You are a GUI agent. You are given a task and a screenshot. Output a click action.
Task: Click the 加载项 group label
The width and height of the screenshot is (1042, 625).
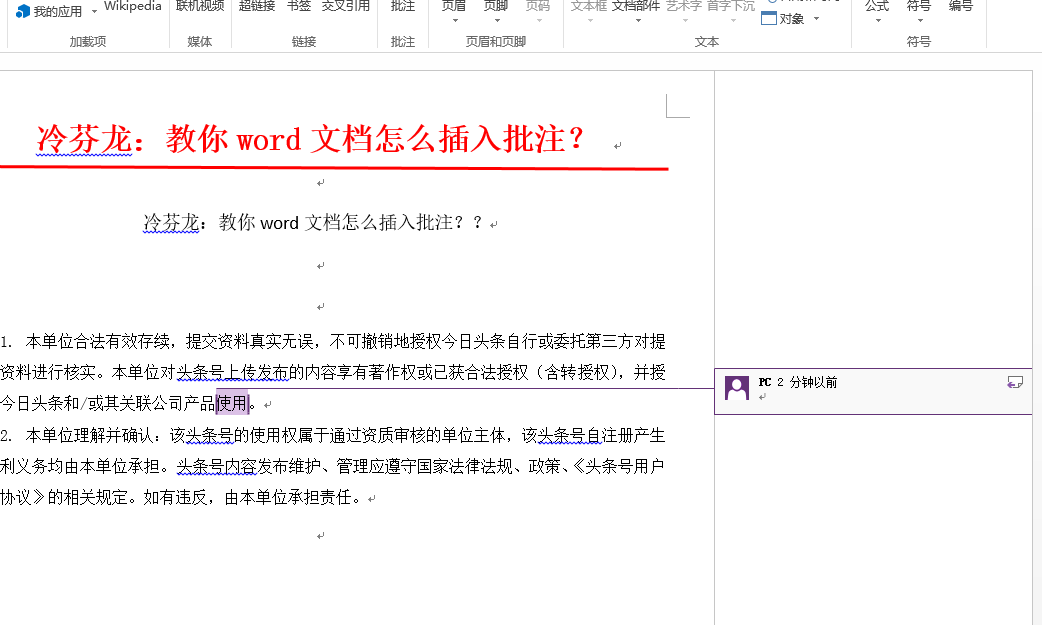point(88,41)
